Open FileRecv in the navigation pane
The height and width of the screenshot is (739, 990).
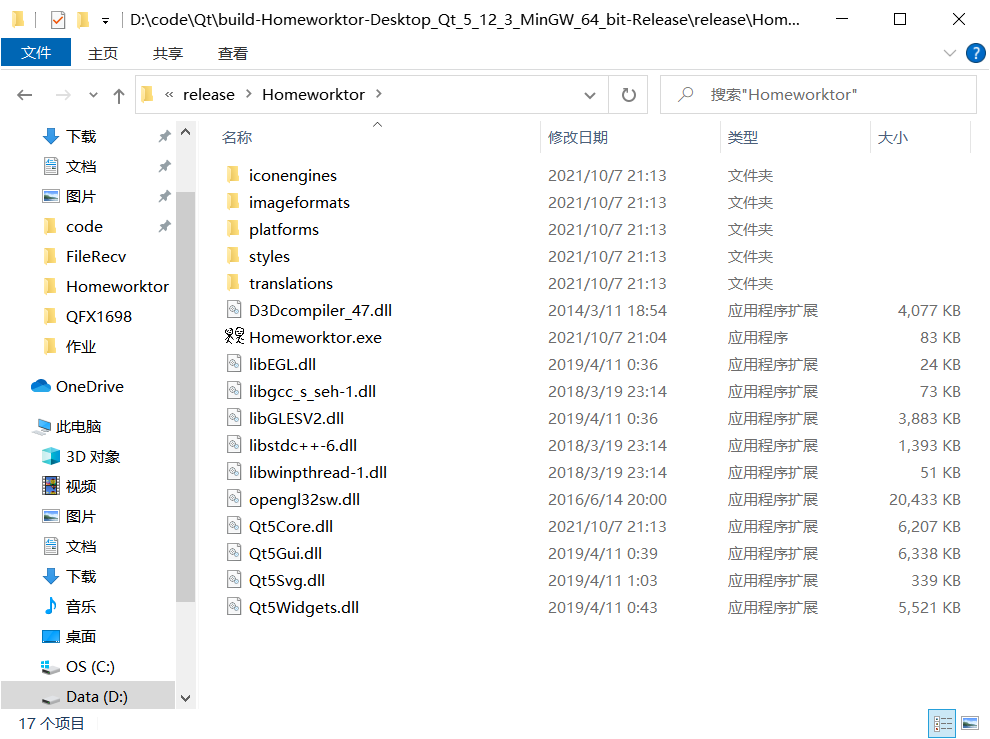[96, 256]
